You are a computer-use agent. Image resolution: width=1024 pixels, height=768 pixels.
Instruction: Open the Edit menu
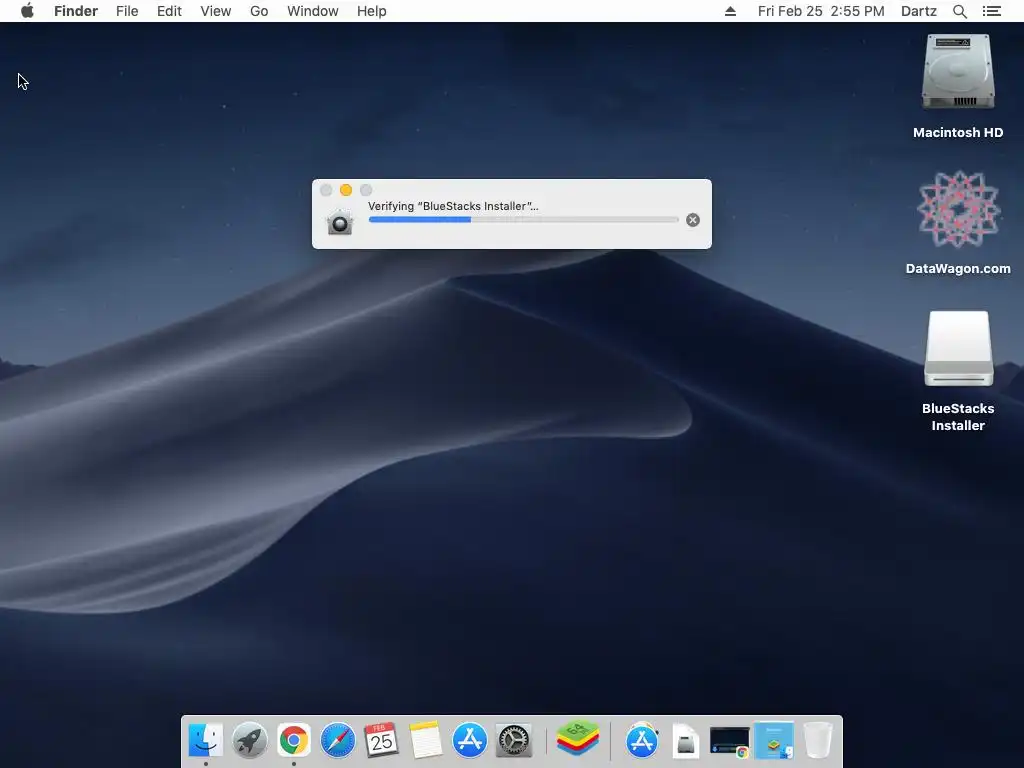[x=169, y=11]
